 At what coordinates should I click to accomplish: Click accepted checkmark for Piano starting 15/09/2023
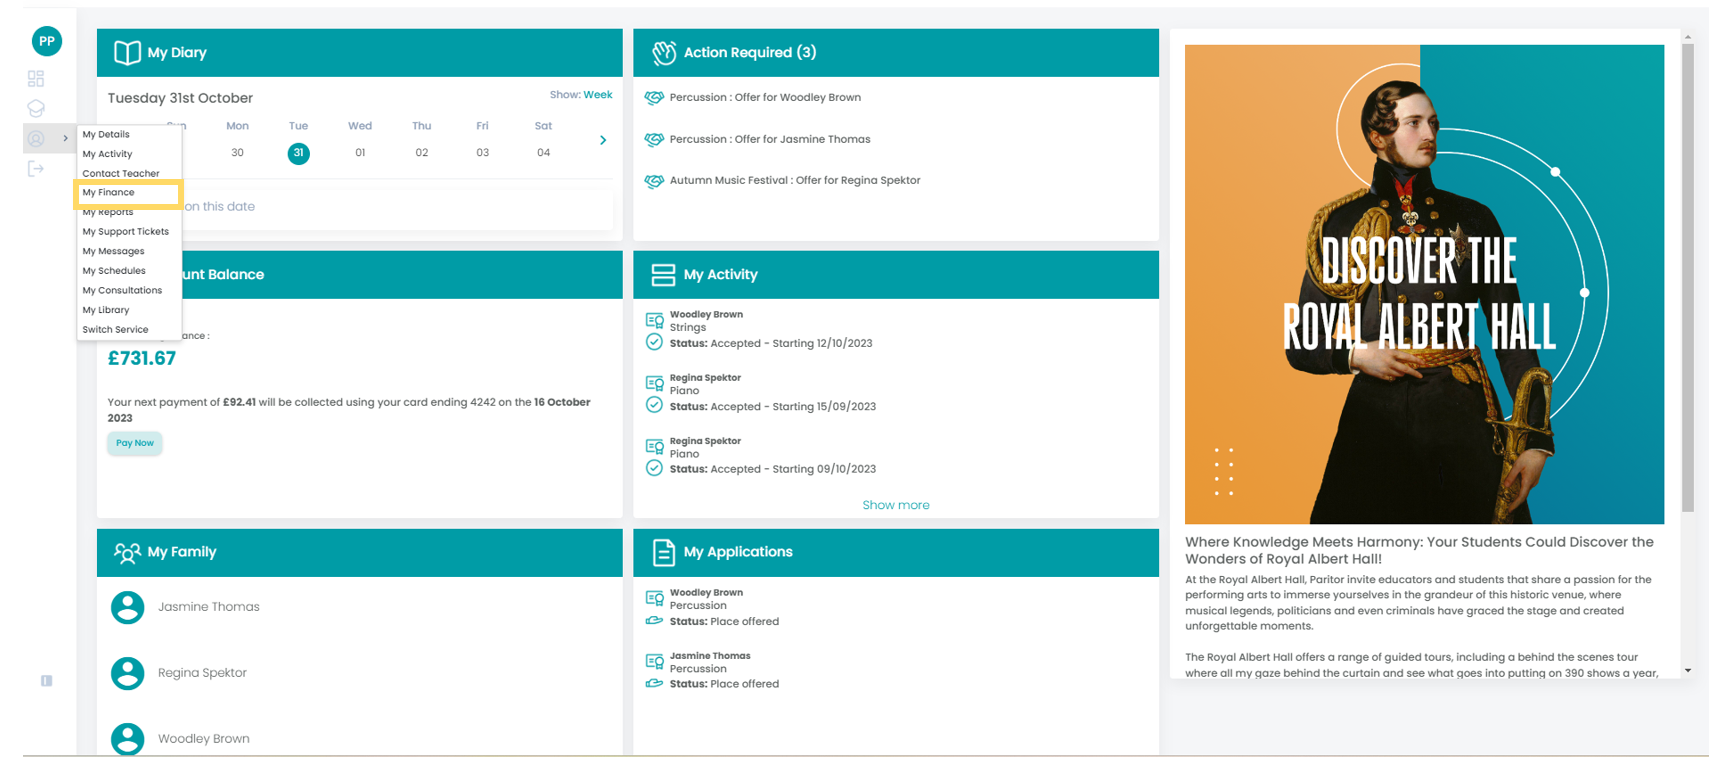pyautogui.click(x=654, y=405)
